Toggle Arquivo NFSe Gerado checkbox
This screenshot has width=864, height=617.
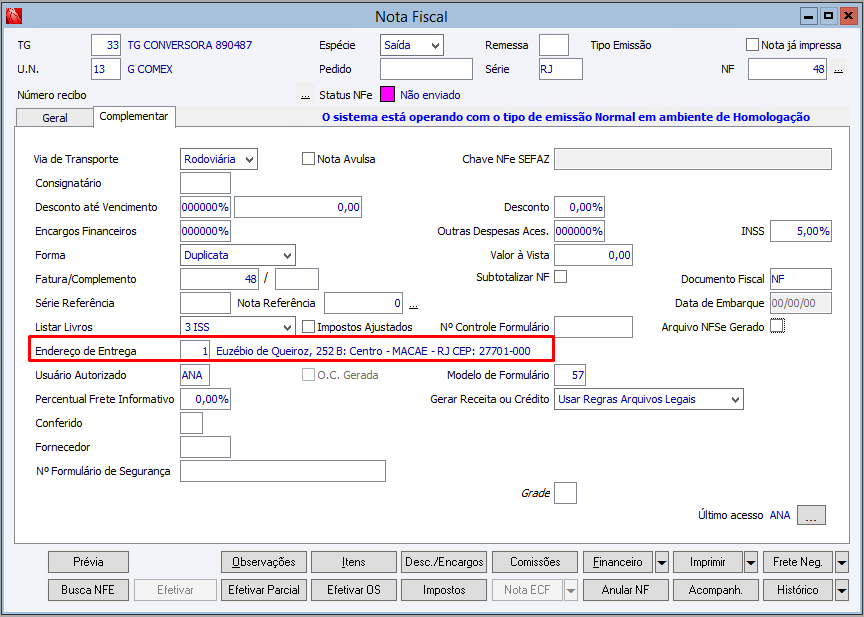(x=777, y=326)
